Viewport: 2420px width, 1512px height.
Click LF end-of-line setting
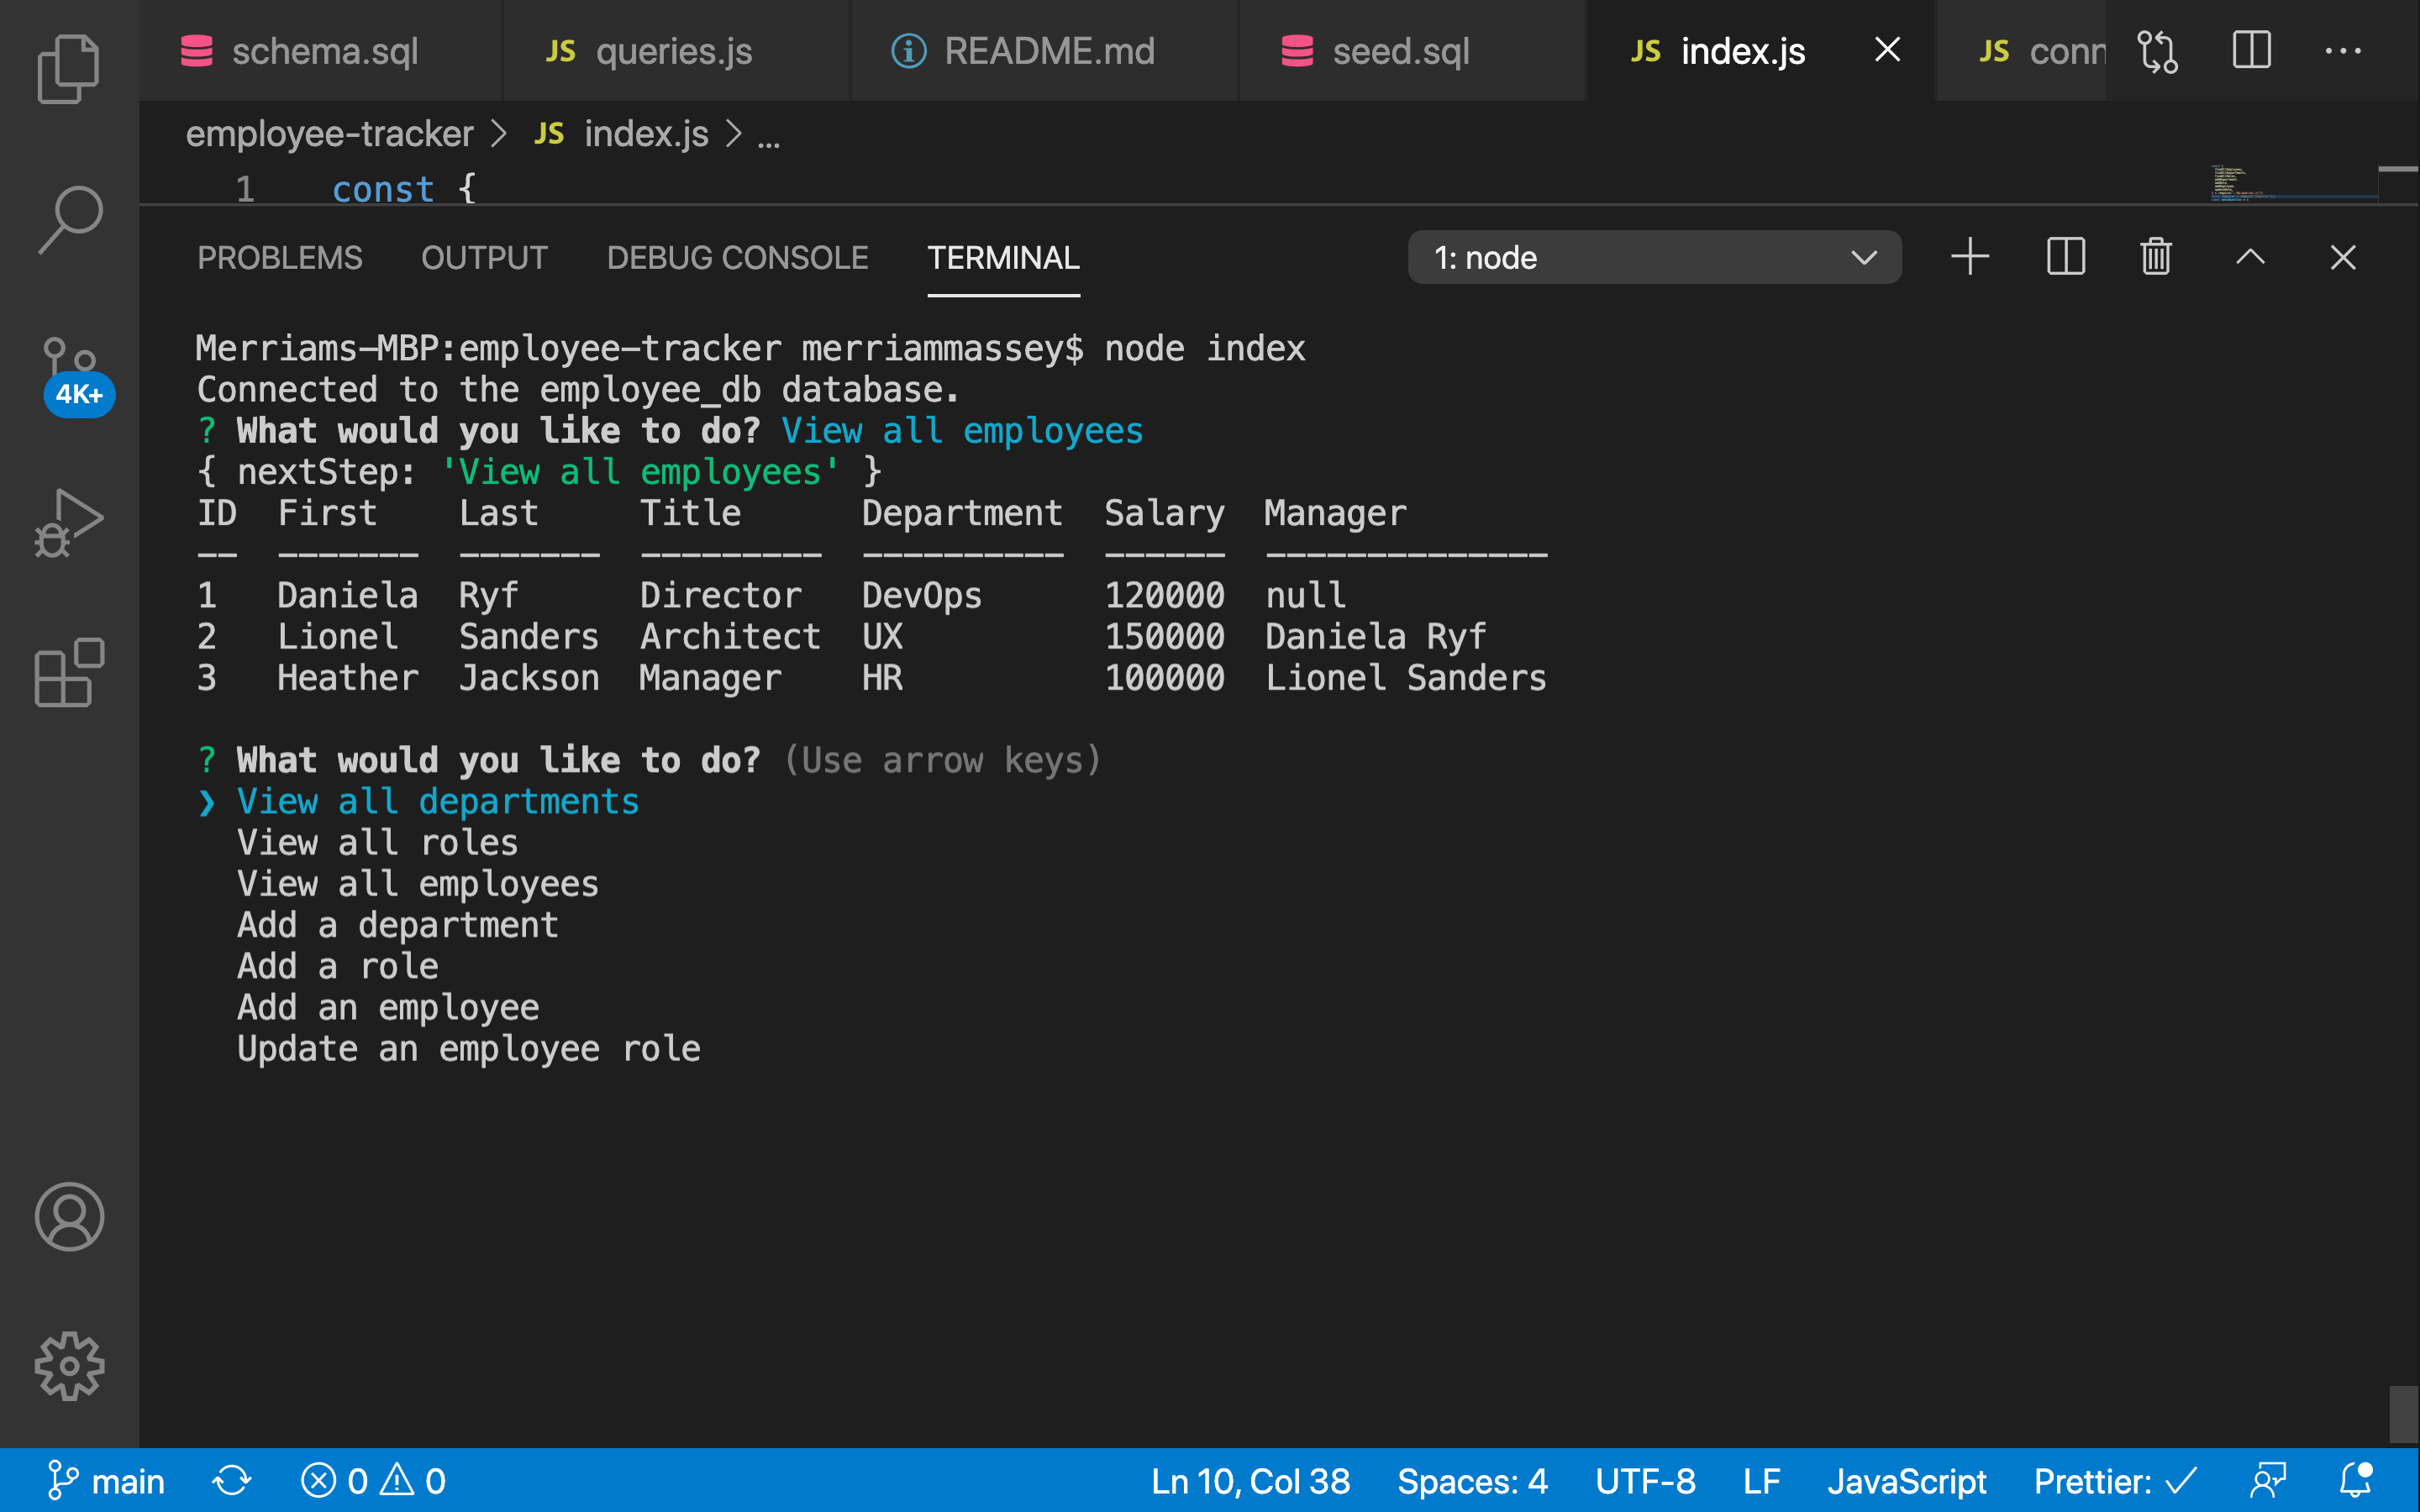pos(1761,1481)
